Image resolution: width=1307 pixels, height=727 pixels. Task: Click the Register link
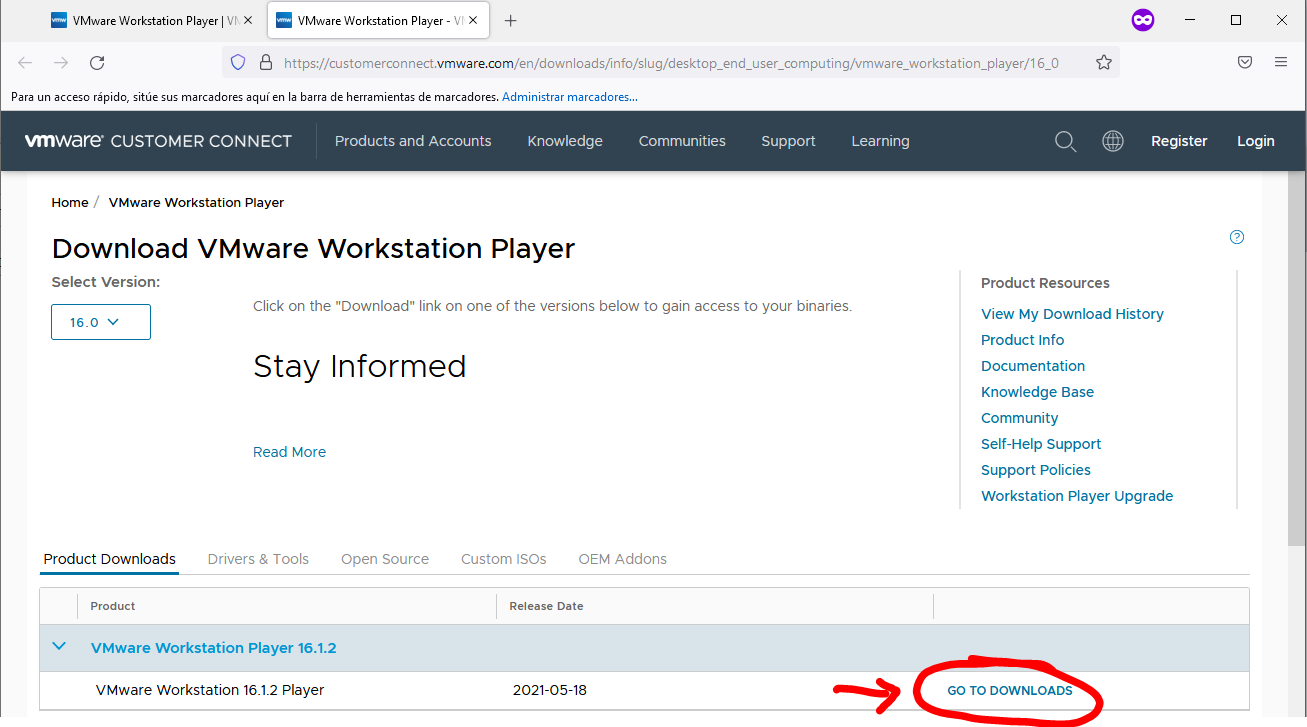click(x=1179, y=141)
